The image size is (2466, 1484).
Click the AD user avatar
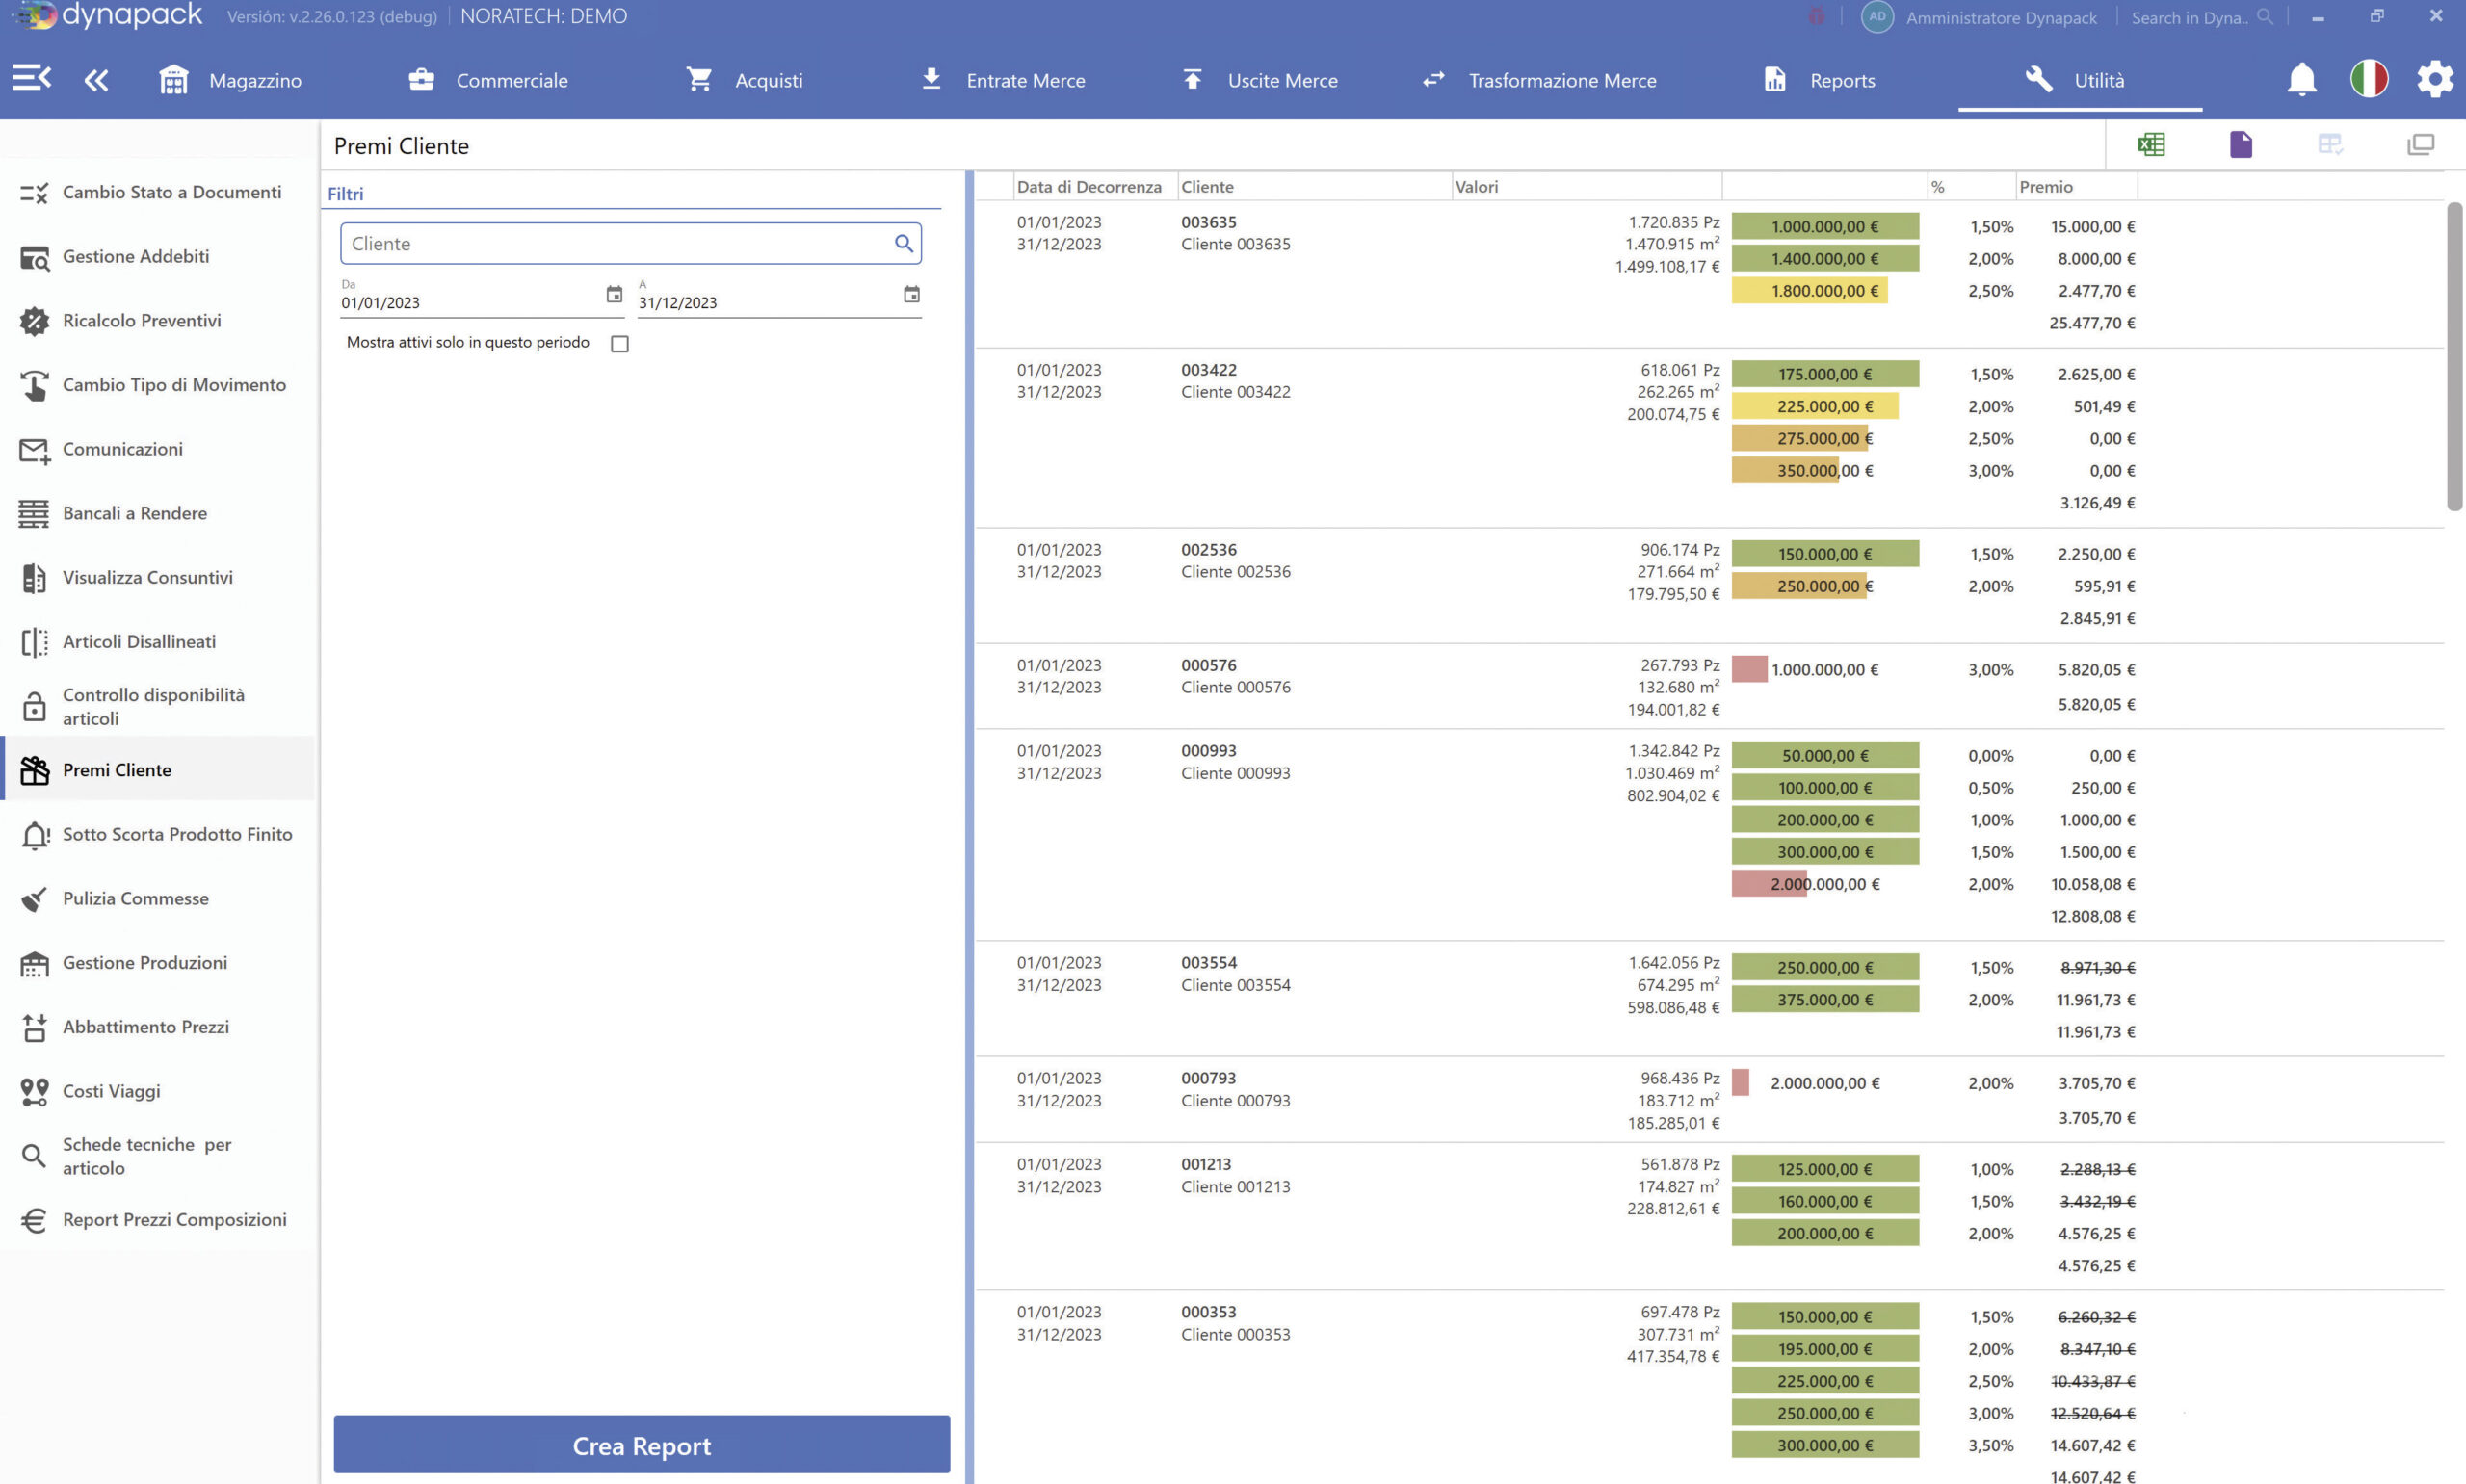pos(1877,17)
